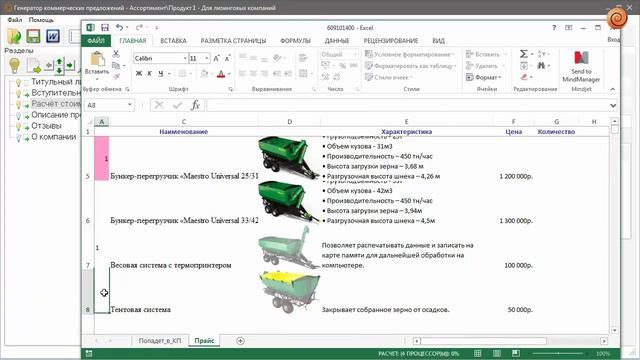
Task: Click the cancel X in formula bar
Action: [159, 105]
